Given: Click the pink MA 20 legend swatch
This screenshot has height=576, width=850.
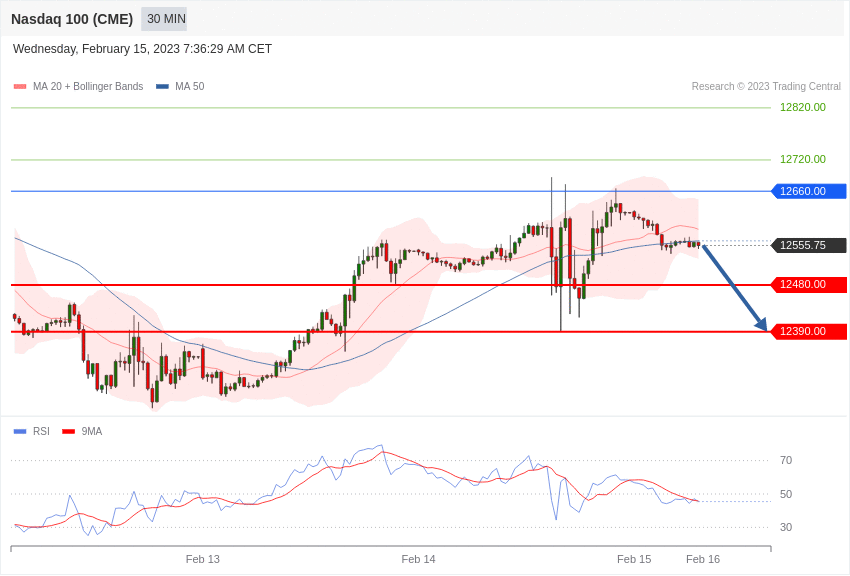Looking at the screenshot, I should coord(20,86).
